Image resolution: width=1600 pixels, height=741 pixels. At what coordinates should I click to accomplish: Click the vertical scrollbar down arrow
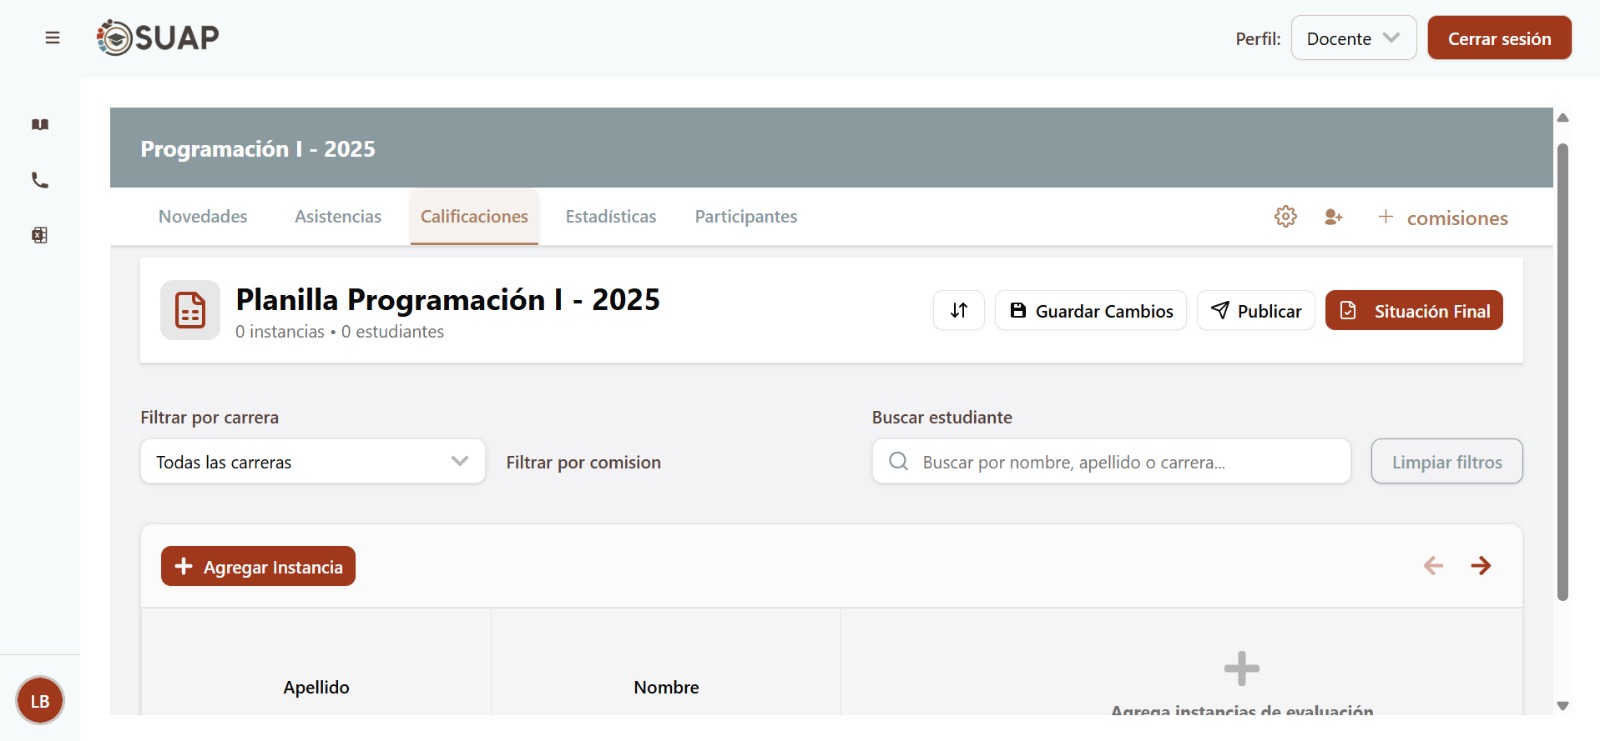[x=1562, y=706]
